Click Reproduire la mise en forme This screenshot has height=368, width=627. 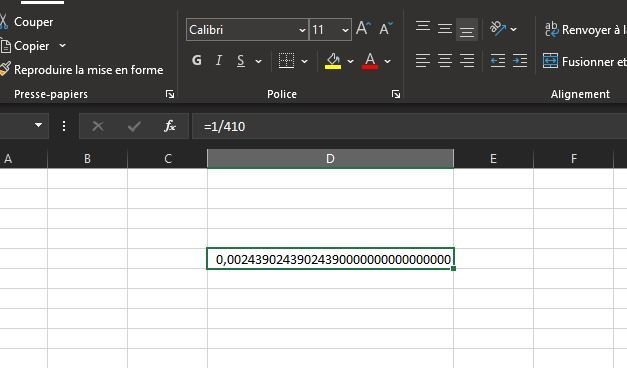(88, 70)
